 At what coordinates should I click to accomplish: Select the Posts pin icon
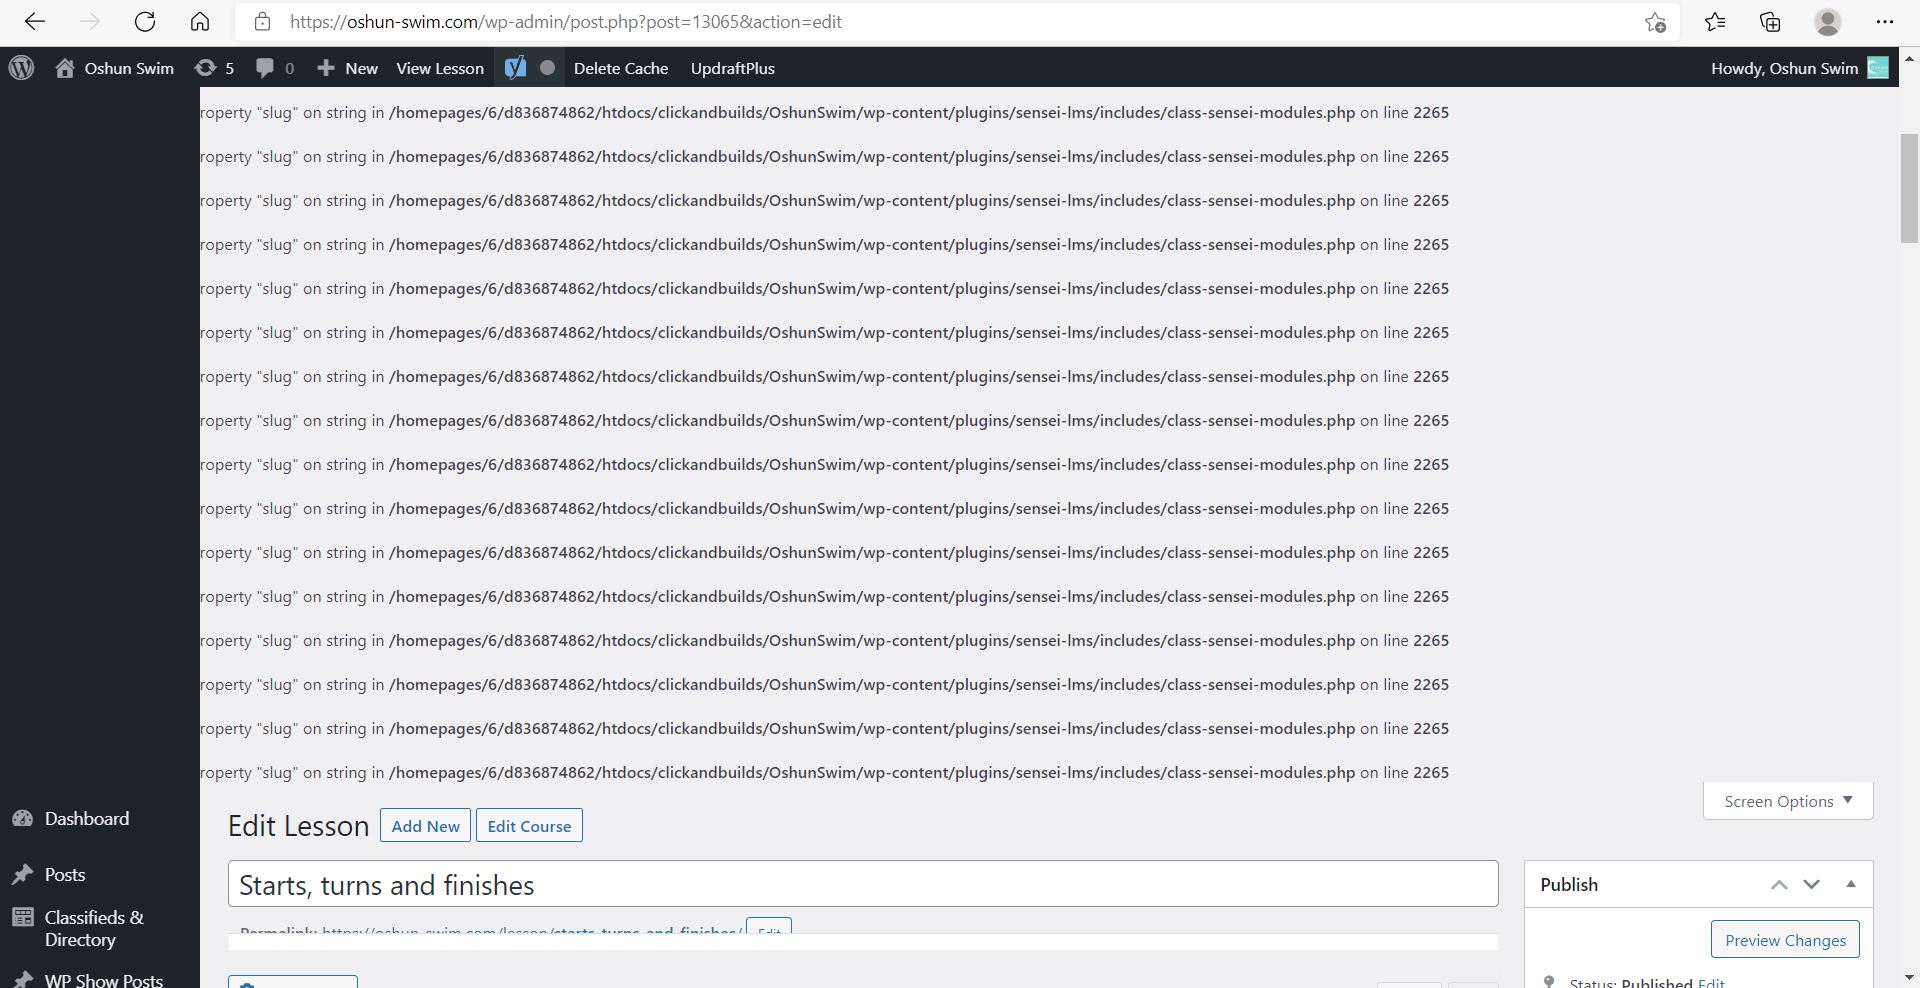pyautogui.click(x=22, y=874)
